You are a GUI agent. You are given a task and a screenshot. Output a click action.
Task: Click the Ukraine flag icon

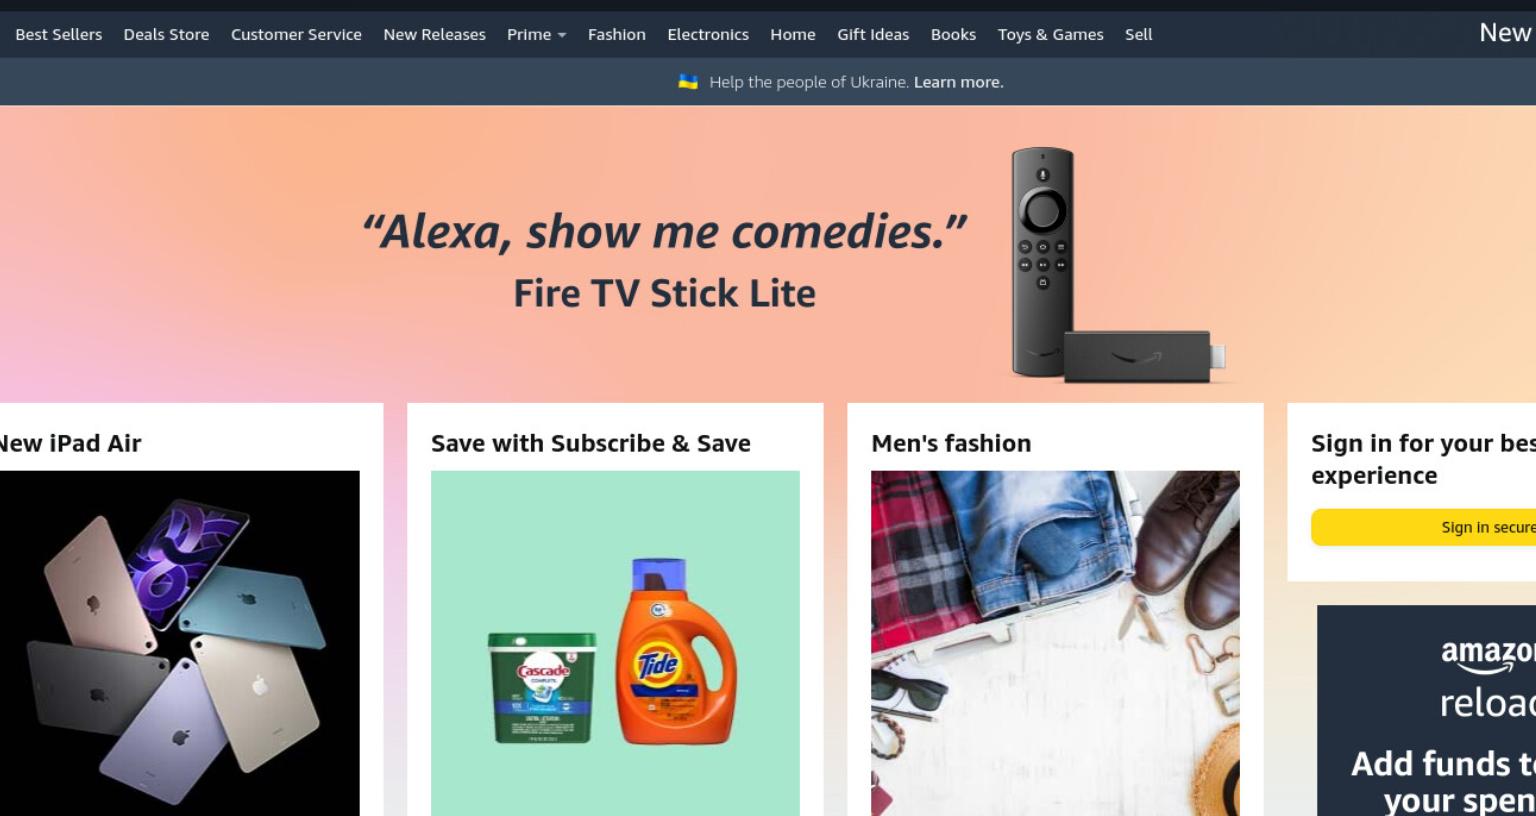(x=688, y=82)
